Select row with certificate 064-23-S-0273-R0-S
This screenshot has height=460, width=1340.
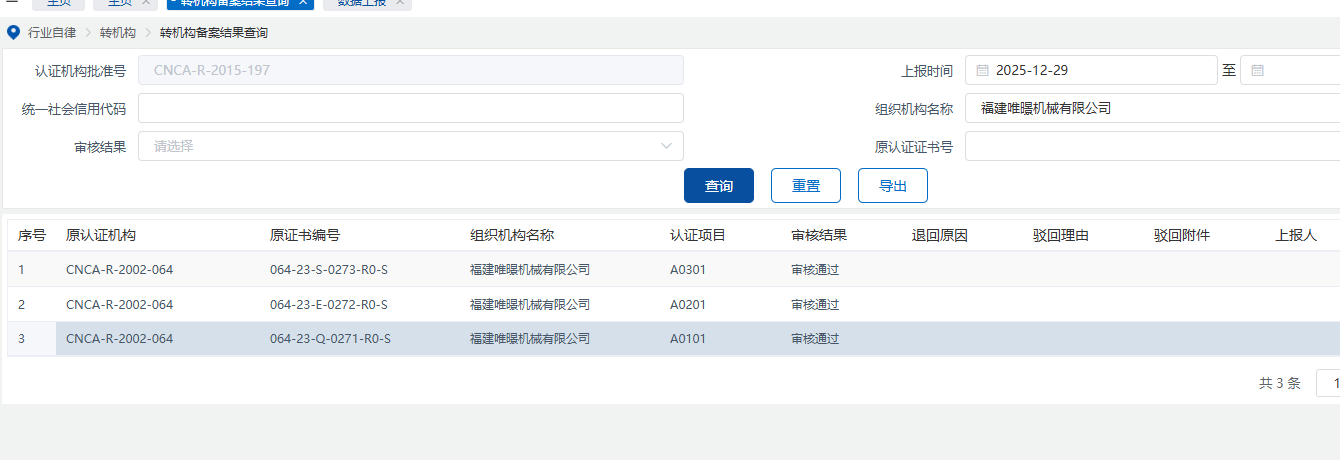(328, 269)
